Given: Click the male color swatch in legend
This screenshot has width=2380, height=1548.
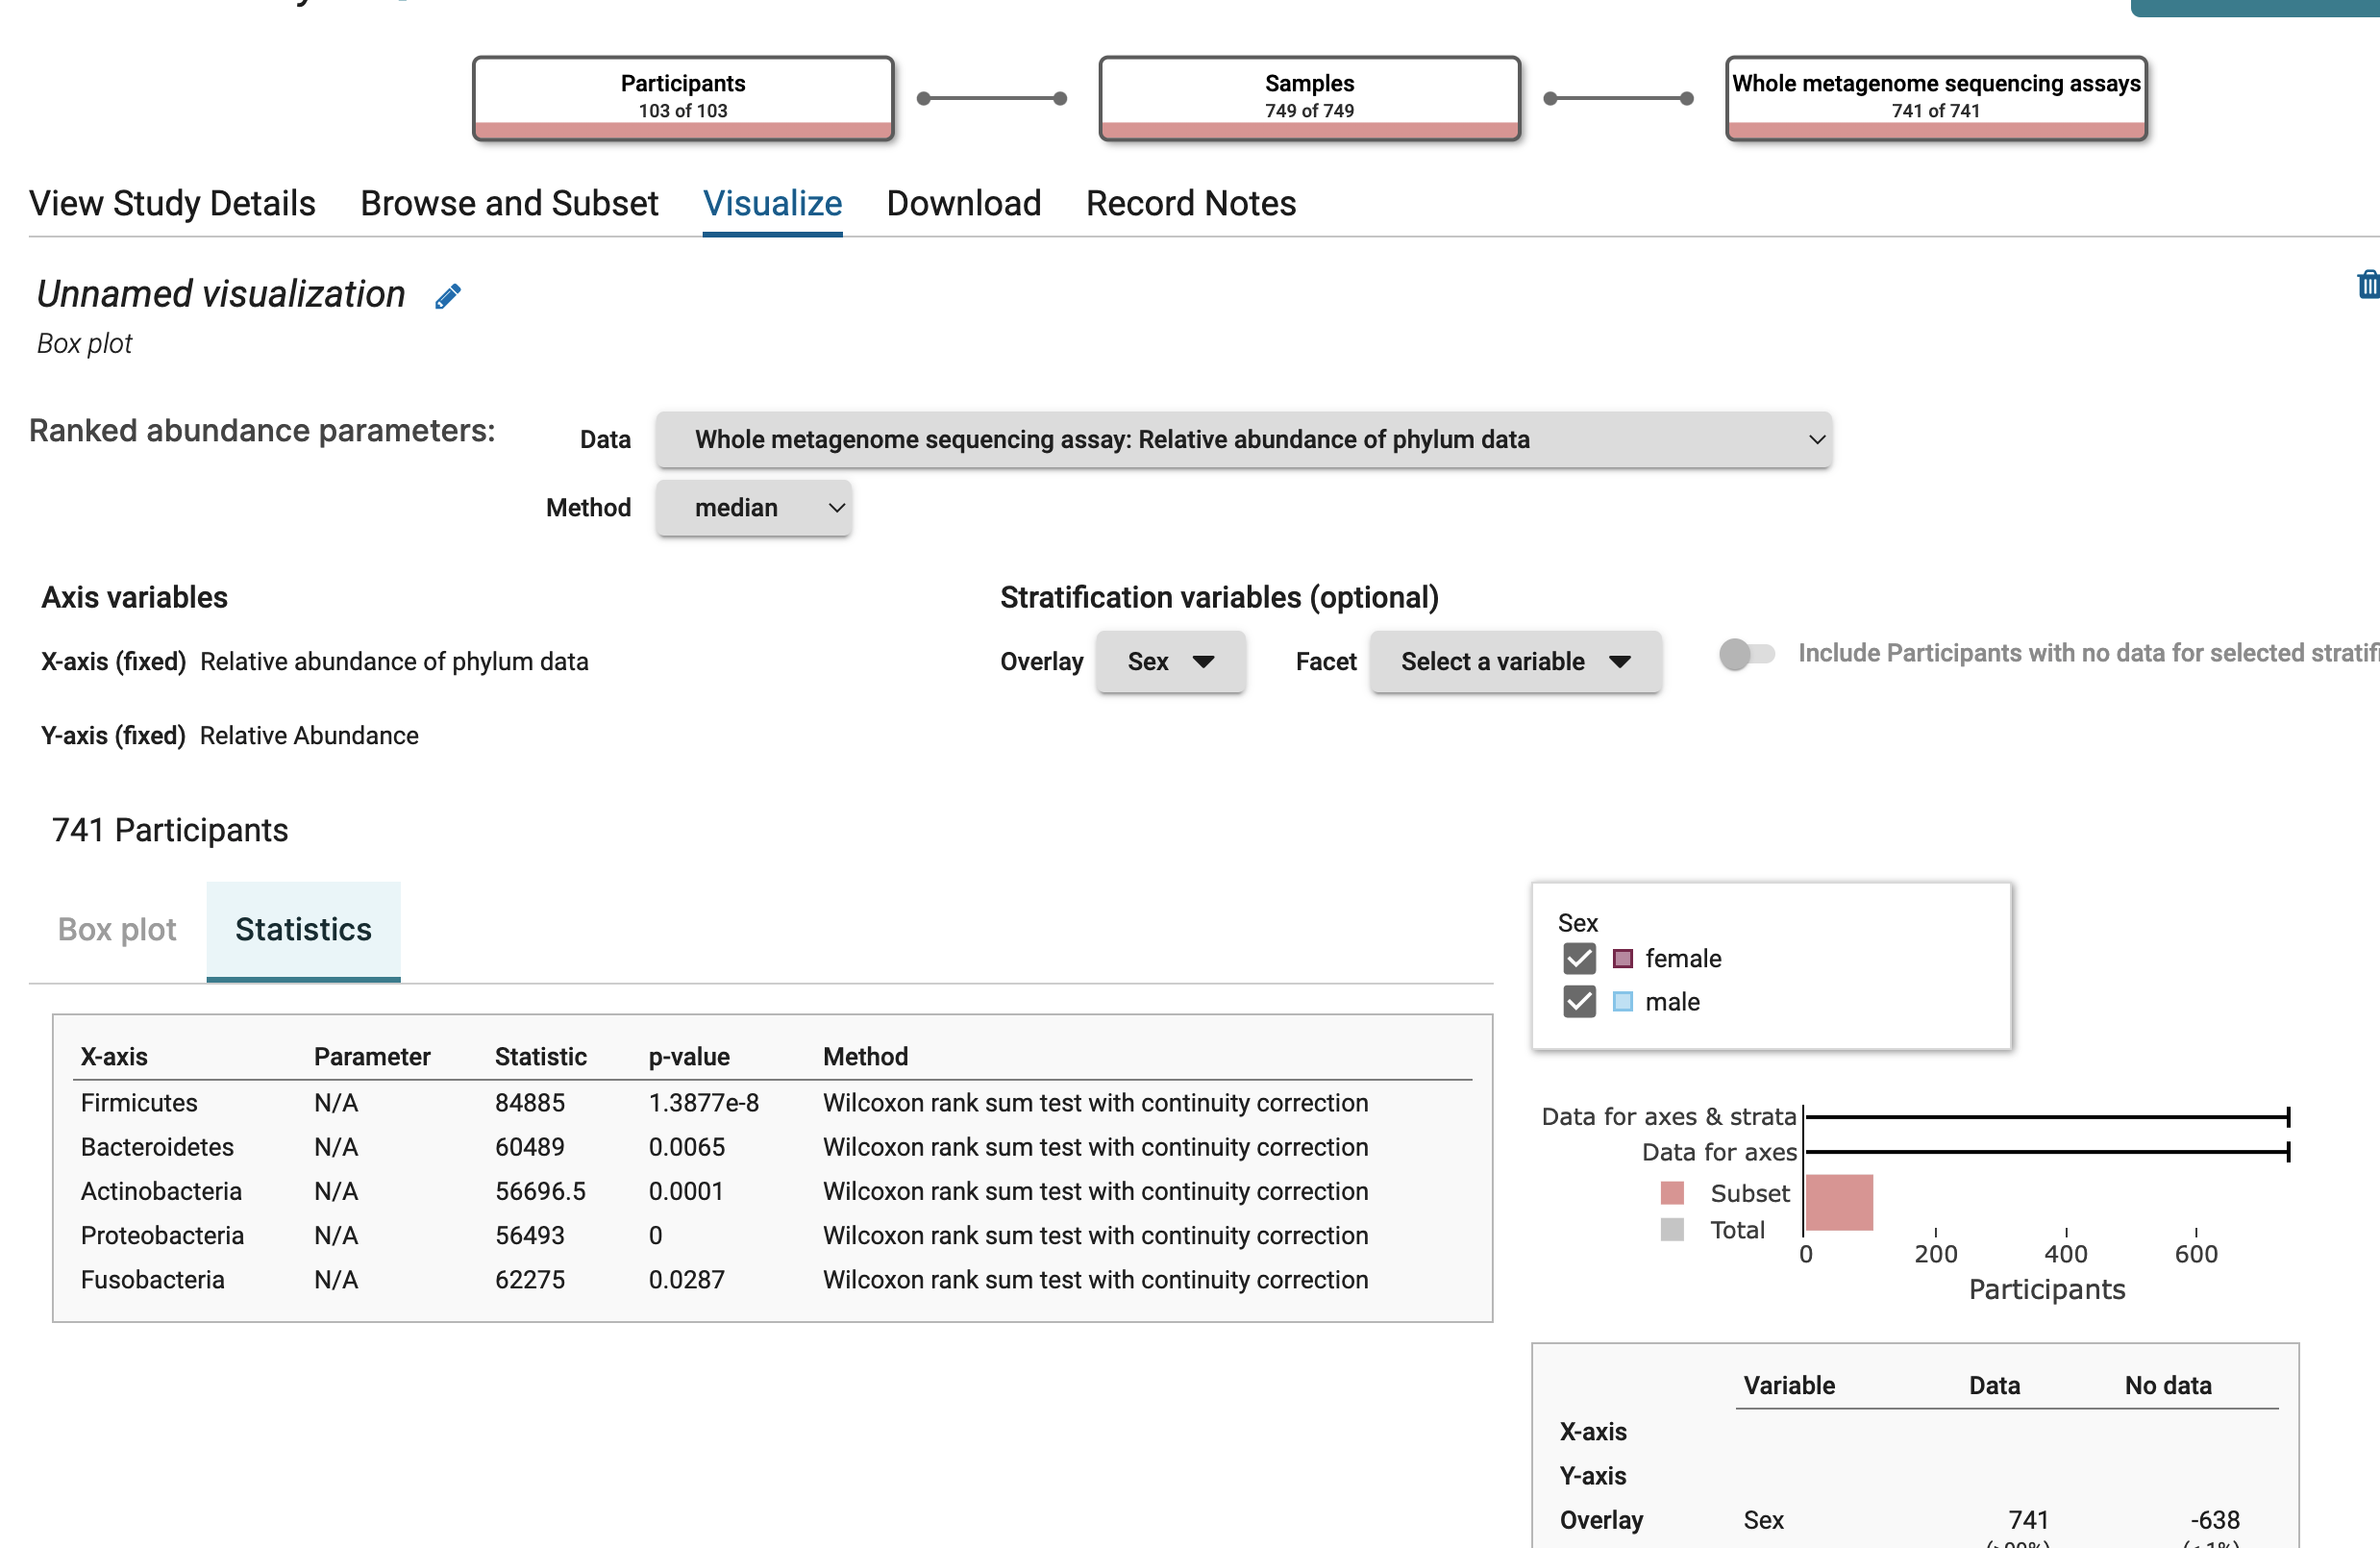Looking at the screenshot, I should 1622,1002.
